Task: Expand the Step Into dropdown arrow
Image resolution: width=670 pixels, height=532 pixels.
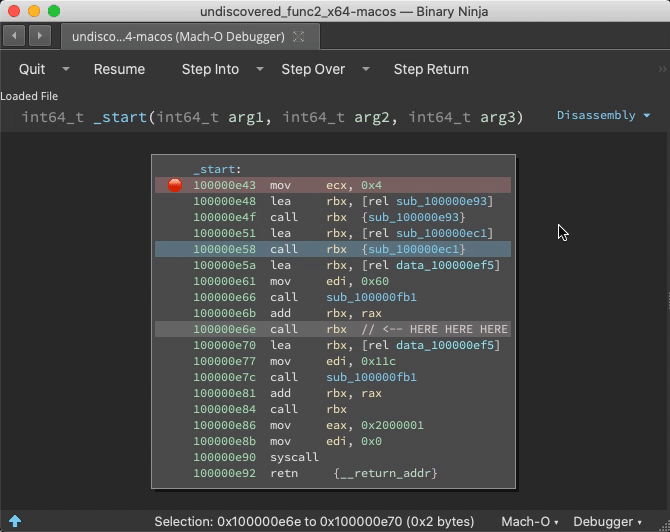Action: point(259,69)
